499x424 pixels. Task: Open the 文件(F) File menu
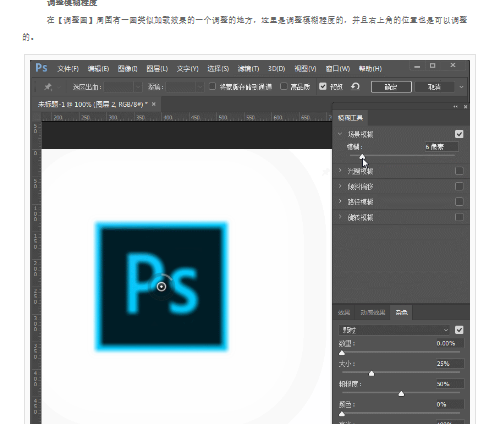[68, 69]
